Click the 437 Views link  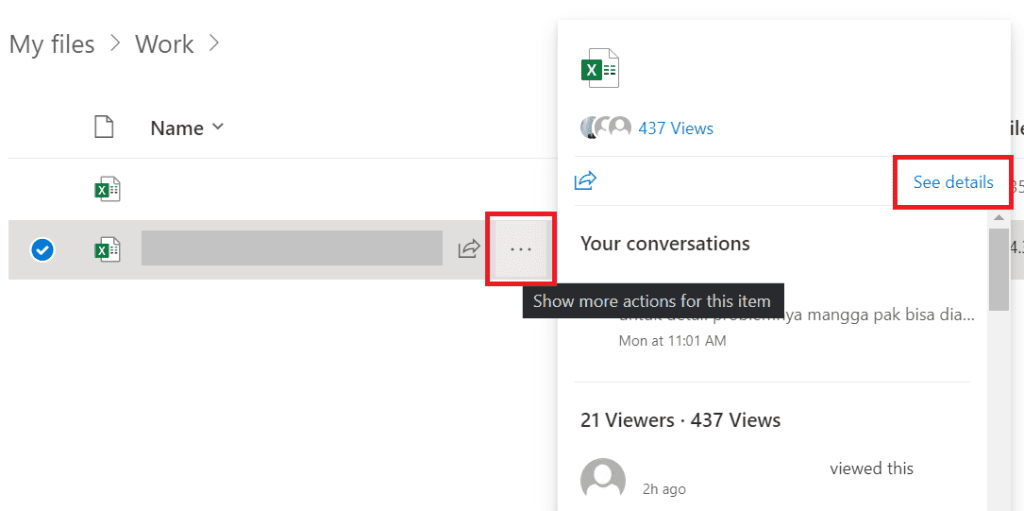click(676, 128)
